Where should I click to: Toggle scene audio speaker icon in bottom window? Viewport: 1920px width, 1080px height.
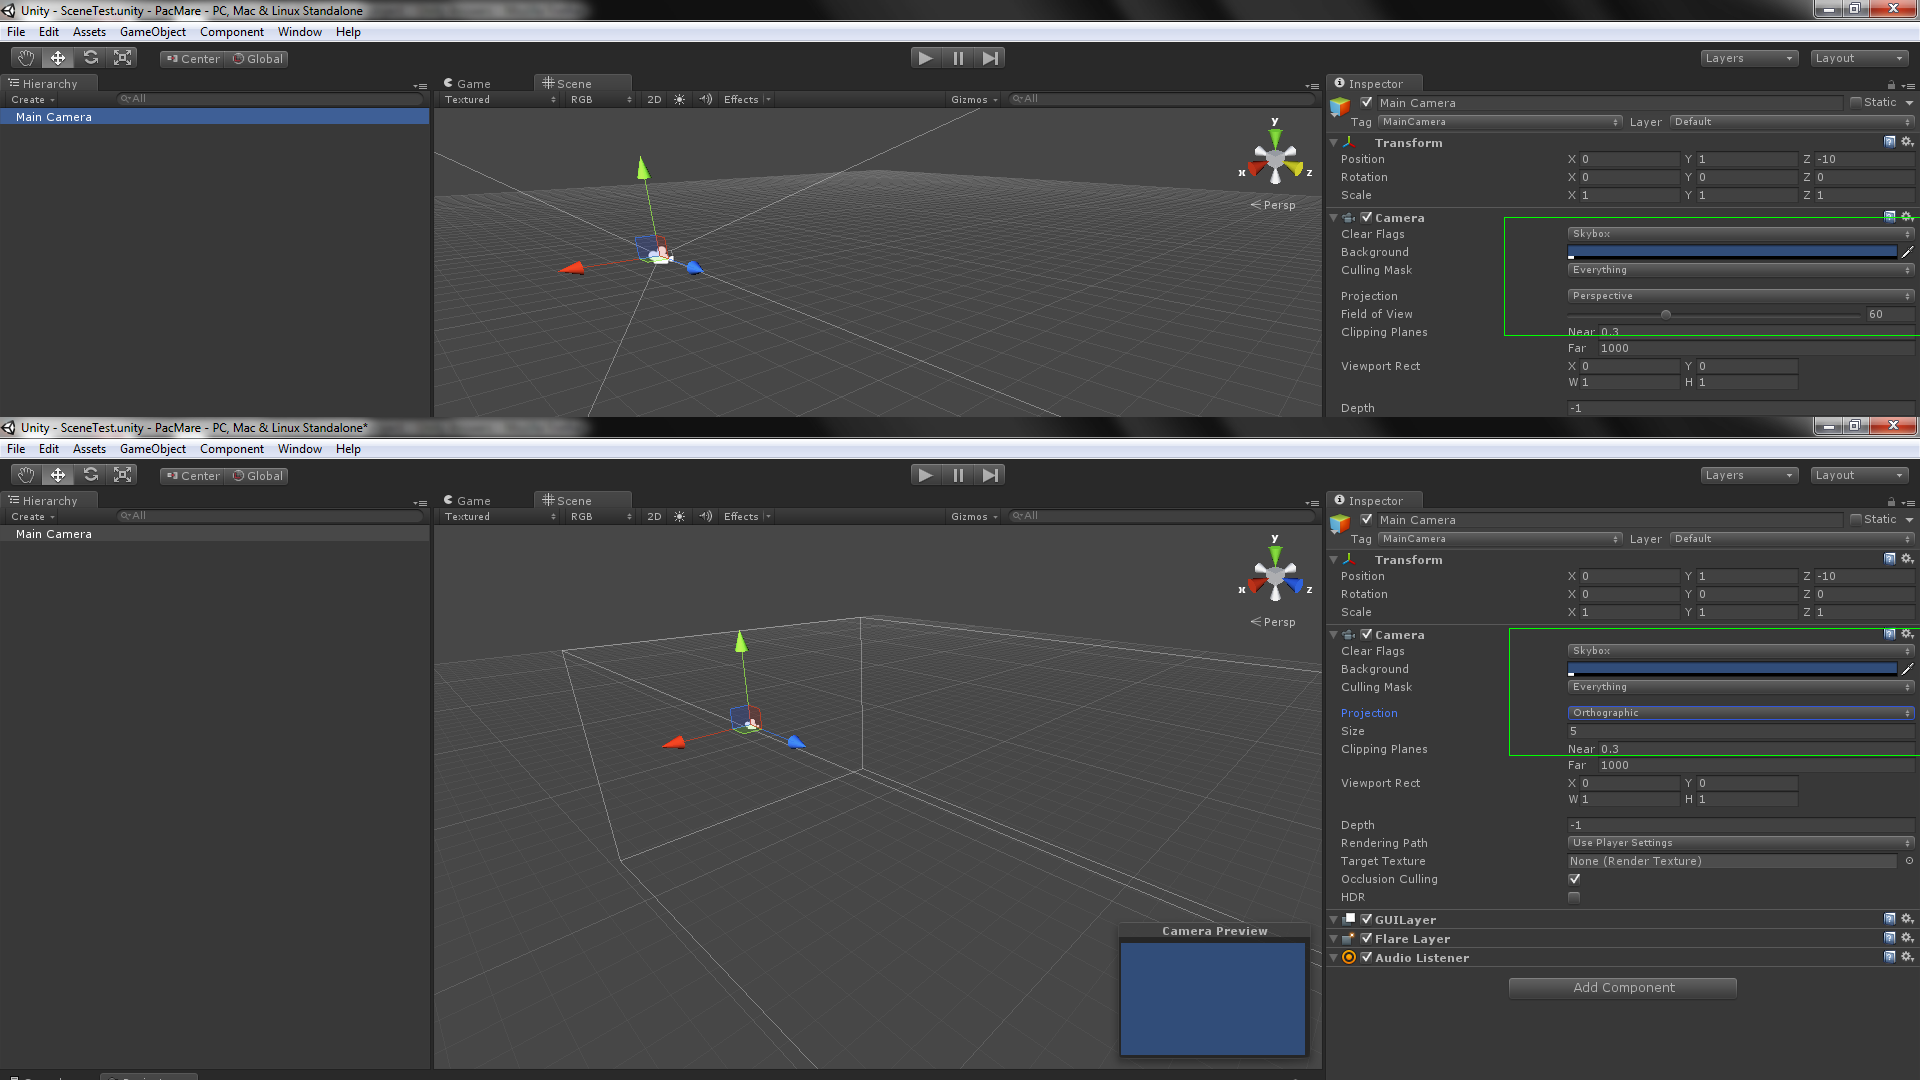point(706,516)
